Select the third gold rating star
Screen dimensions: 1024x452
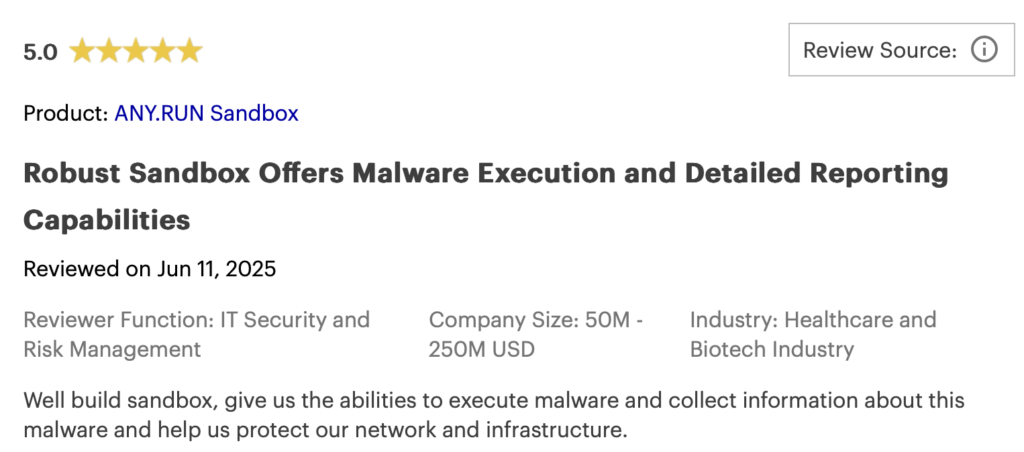click(135, 51)
